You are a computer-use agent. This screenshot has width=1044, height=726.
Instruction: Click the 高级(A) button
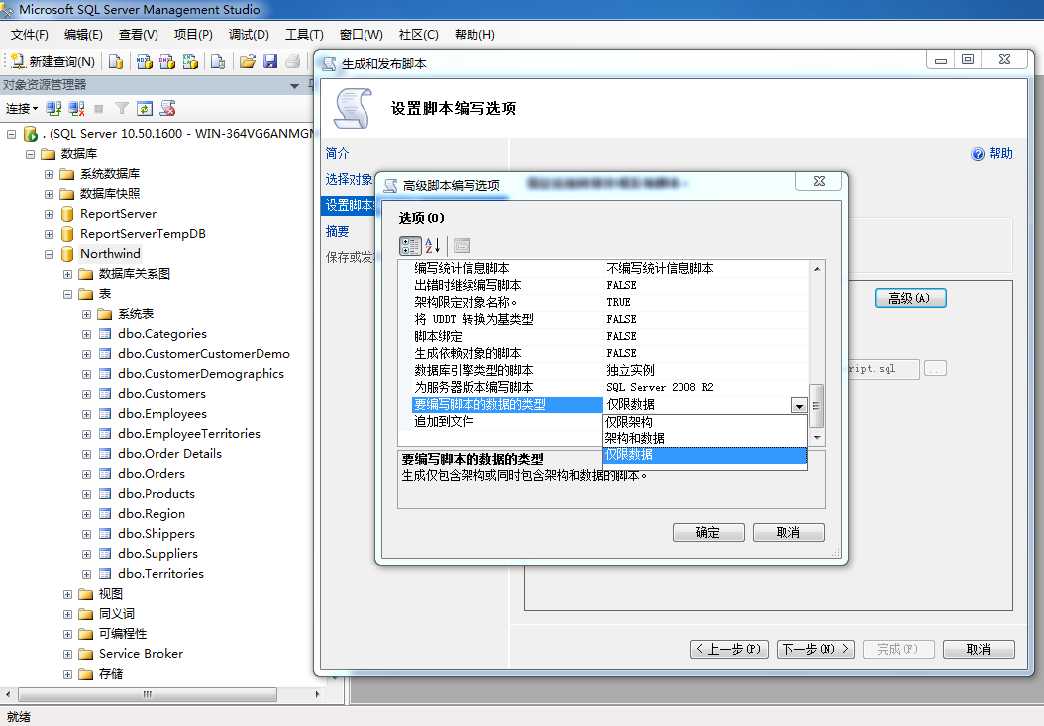(910, 298)
